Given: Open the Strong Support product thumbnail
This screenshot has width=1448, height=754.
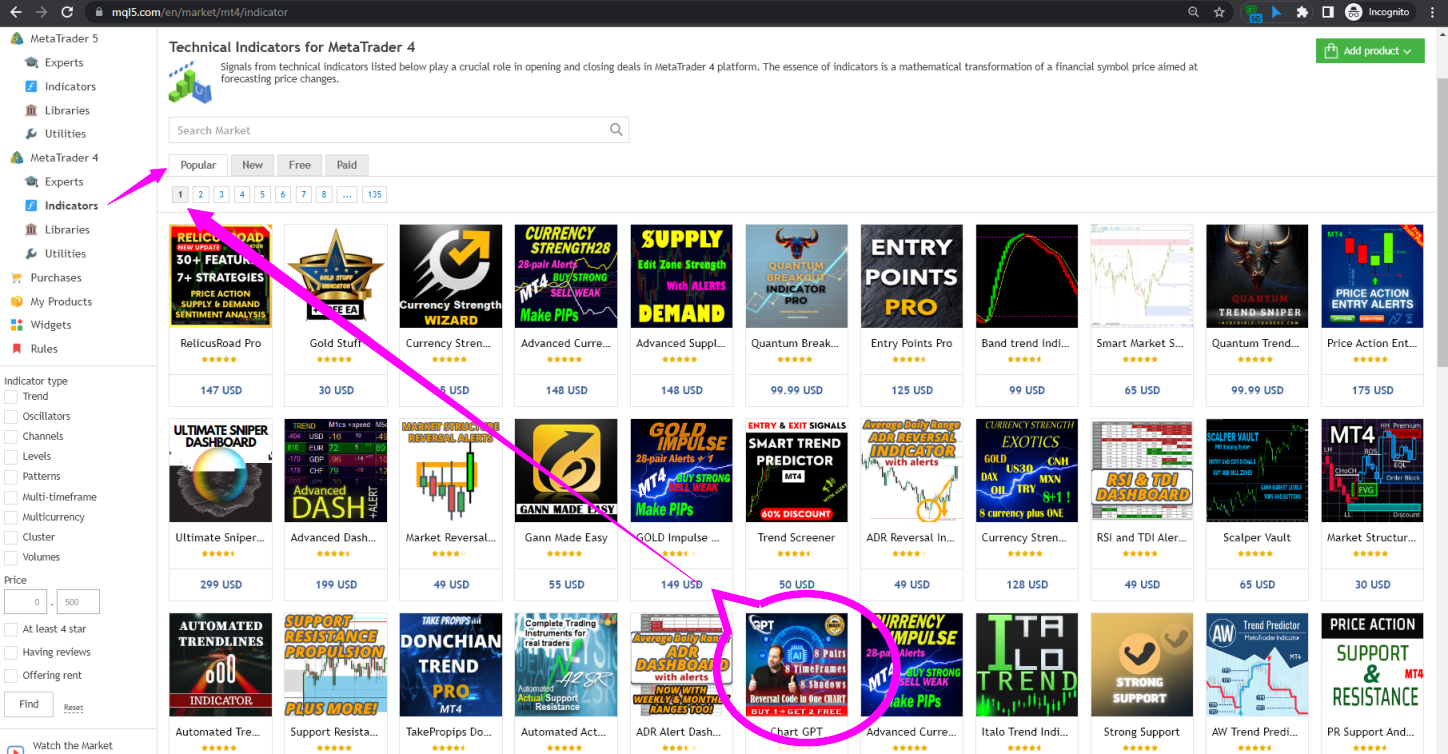Looking at the screenshot, I should [x=1142, y=664].
